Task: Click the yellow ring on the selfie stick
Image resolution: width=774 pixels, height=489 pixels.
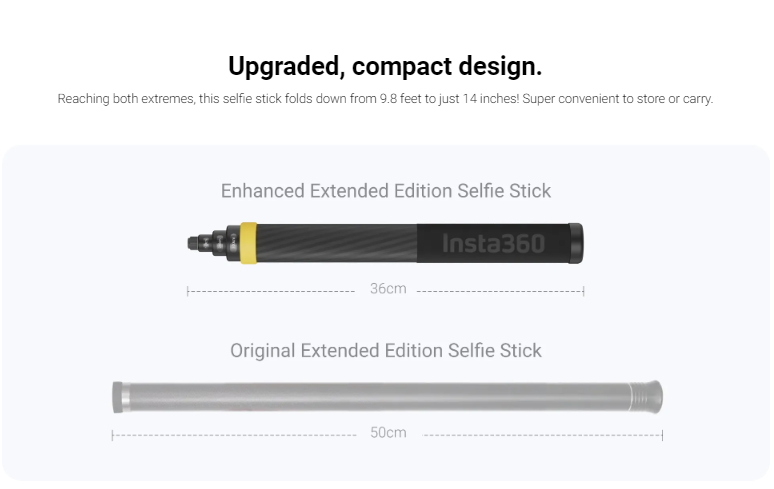Action: (x=248, y=243)
